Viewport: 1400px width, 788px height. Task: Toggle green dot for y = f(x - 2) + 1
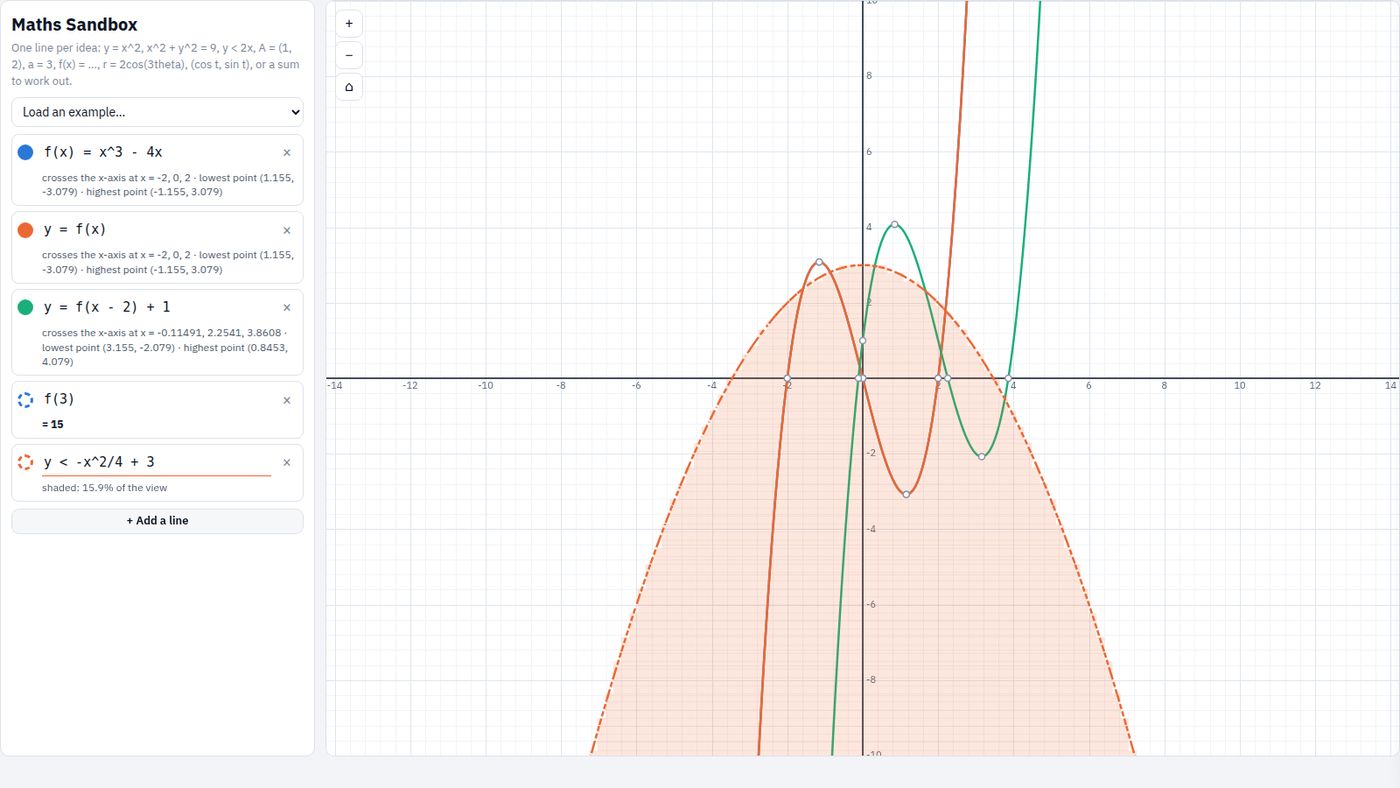(26, 307)
